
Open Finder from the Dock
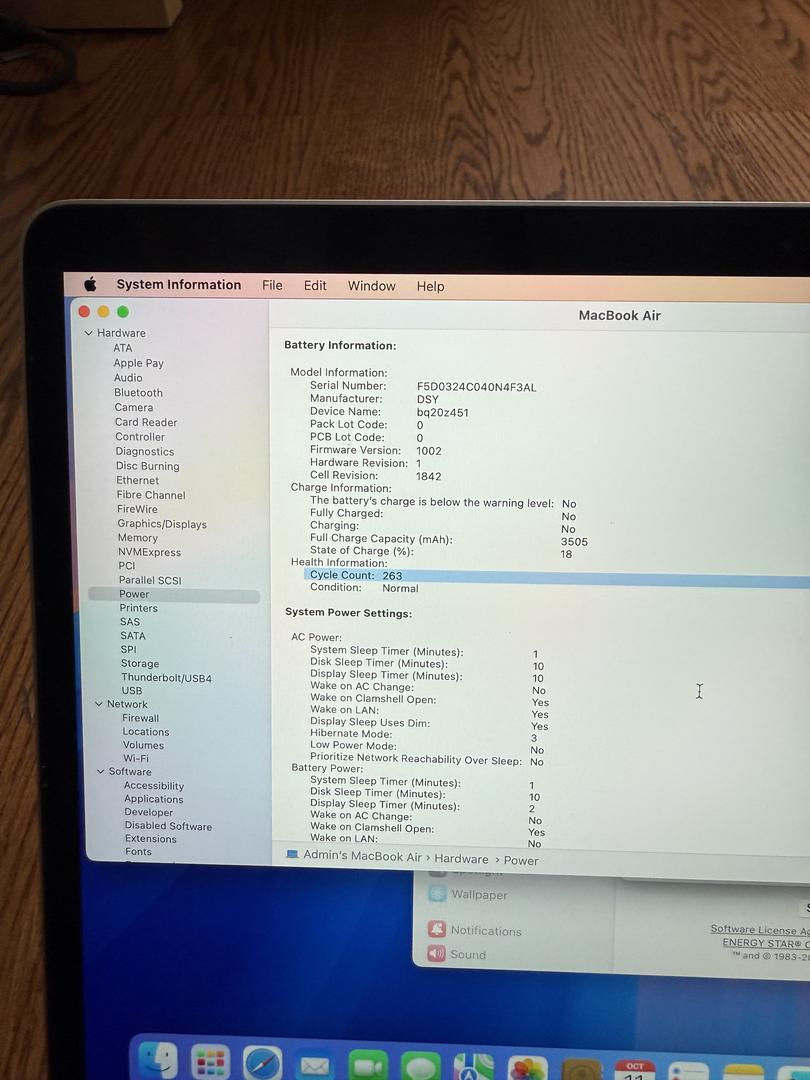tap(158, 1062)
